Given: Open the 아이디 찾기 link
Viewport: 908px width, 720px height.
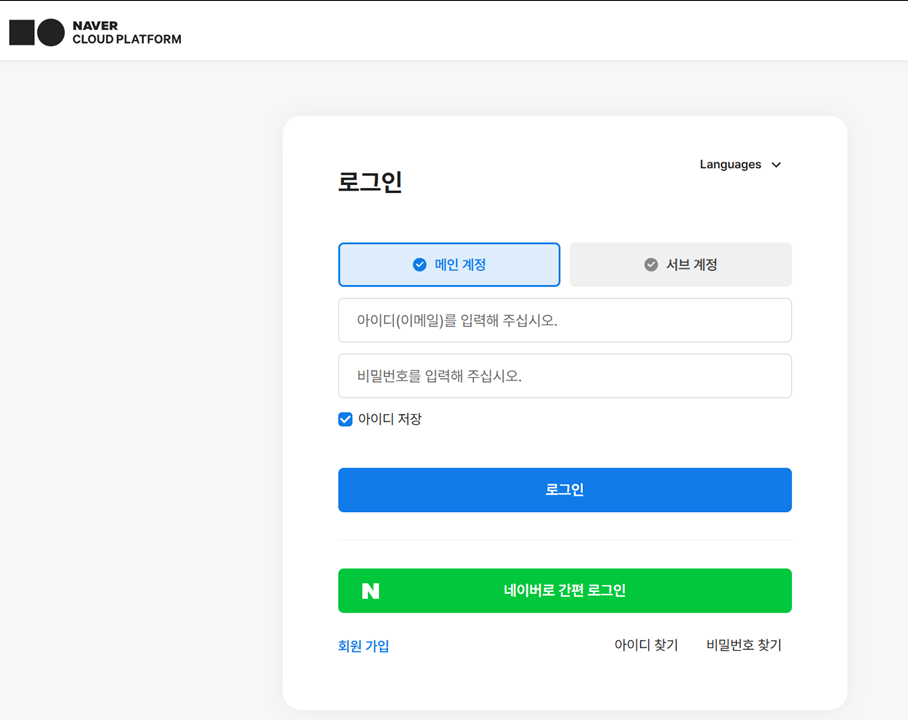Looking at the screenshot, I should pos(646,645).
